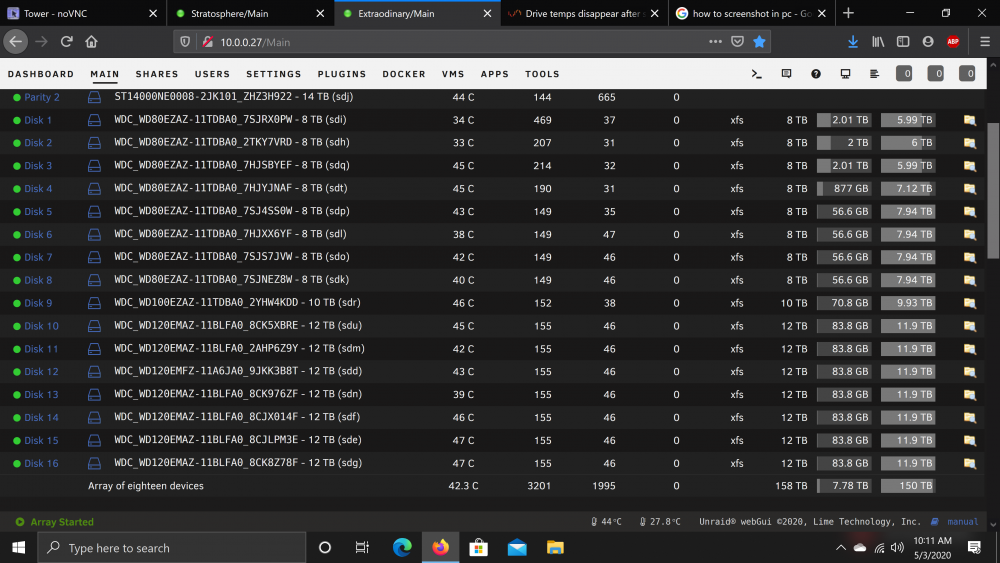Switch to how to screenshot Google tab
The height and width of the screenshot is (563, 1000).
coord(751,13)
